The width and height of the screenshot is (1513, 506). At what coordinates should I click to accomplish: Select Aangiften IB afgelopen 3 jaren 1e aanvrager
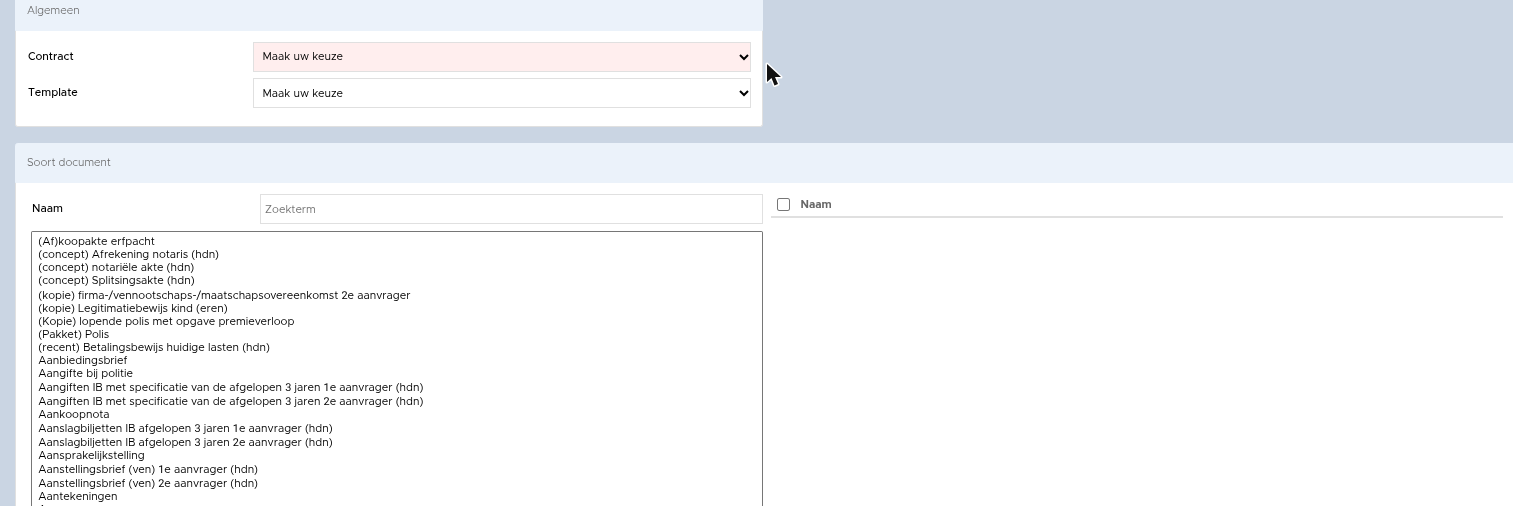pos(397,387)
